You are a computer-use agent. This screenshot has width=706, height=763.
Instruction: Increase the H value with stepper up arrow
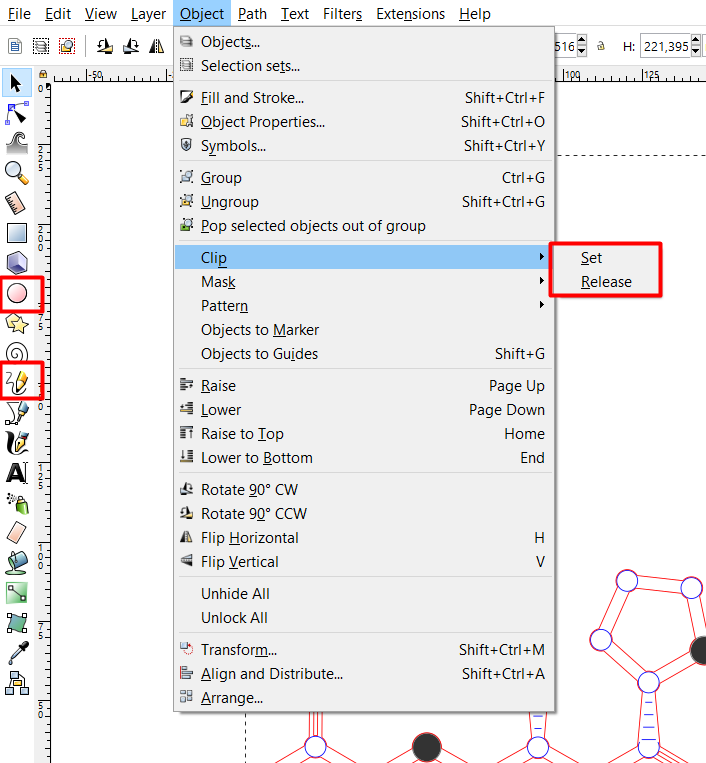tap(696, 42)
